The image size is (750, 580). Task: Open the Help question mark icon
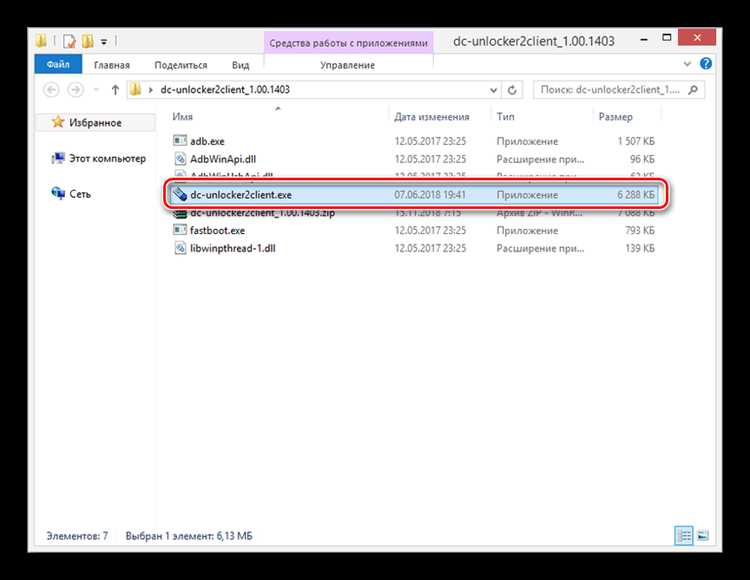[x=706, y=64]
